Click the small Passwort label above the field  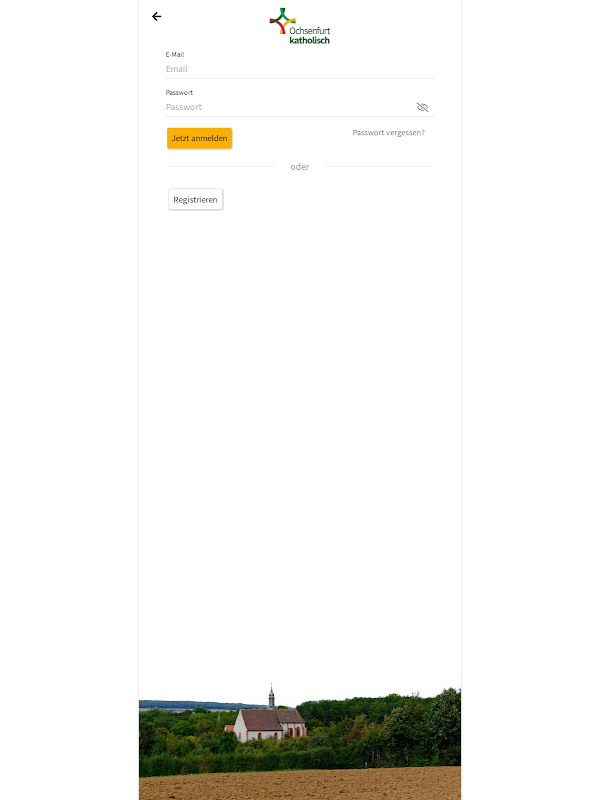tap(179, 93)
